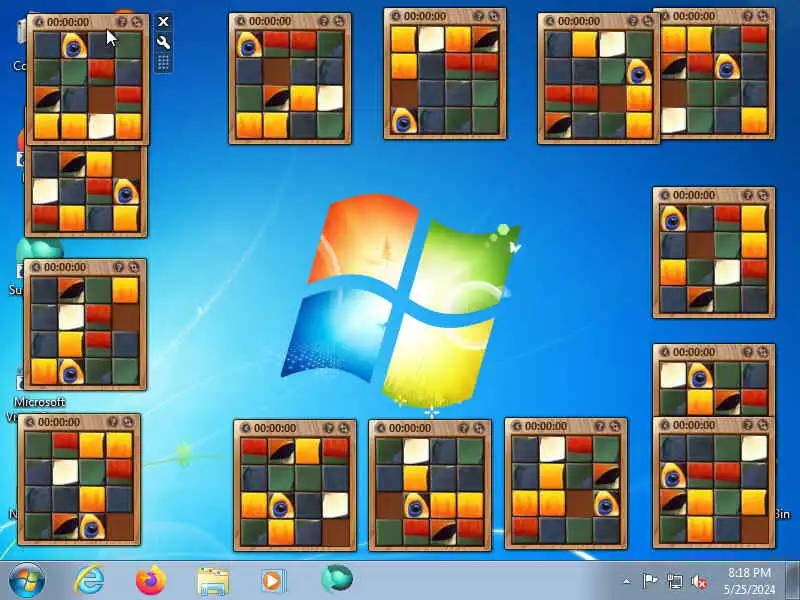This screenshot has width=800, height=600.
Task: Show picture '?' on top-right corner puzzle
Action: 748,16
